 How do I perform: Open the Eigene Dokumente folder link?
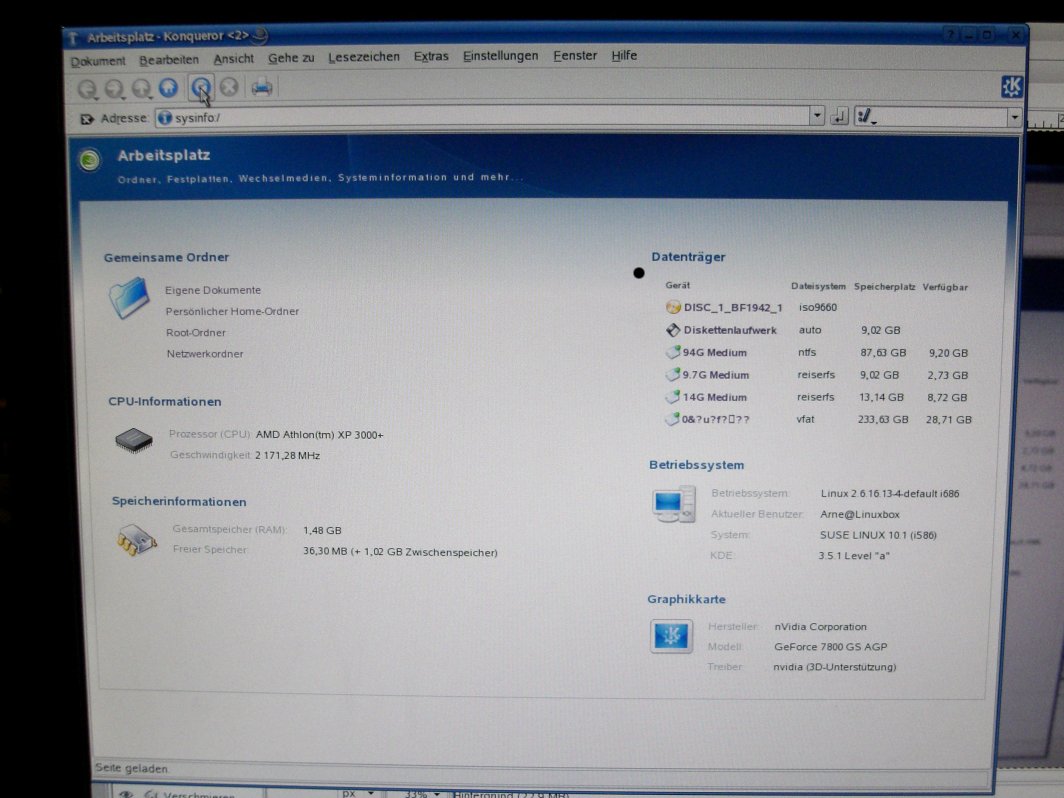(213, 290)
